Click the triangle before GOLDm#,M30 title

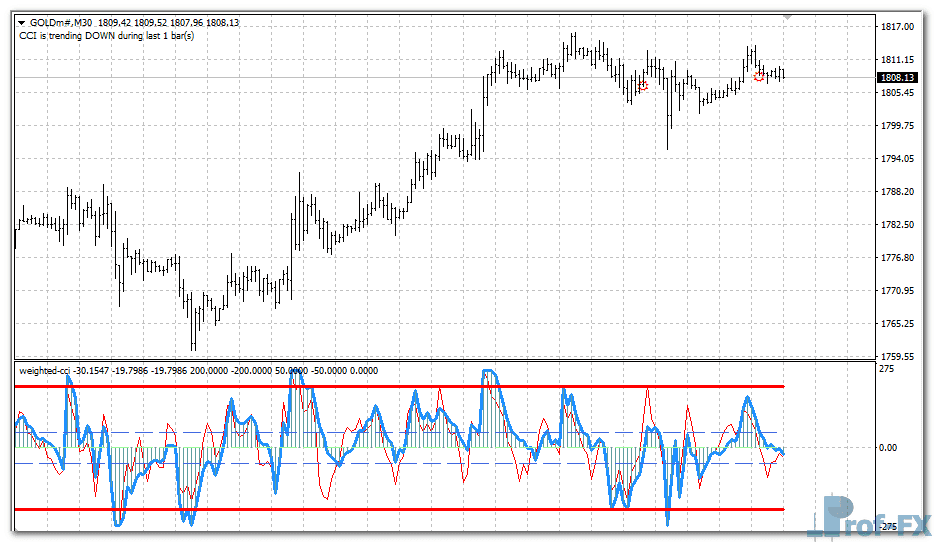pos(22,21)
